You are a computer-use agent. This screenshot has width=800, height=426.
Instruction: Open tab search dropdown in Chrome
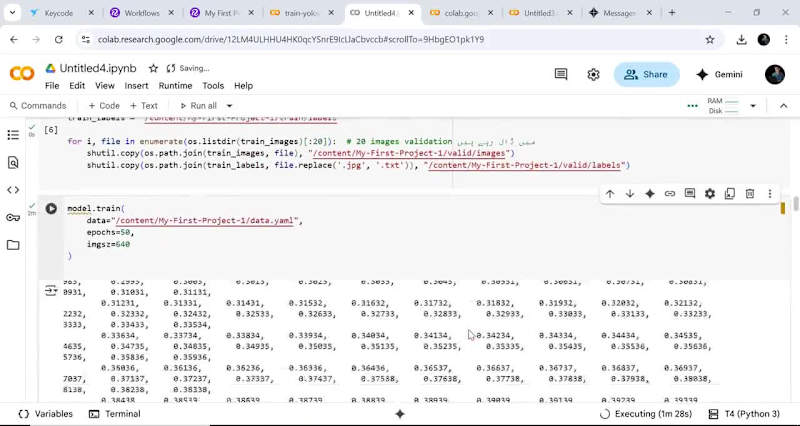(x=12, y=13)
